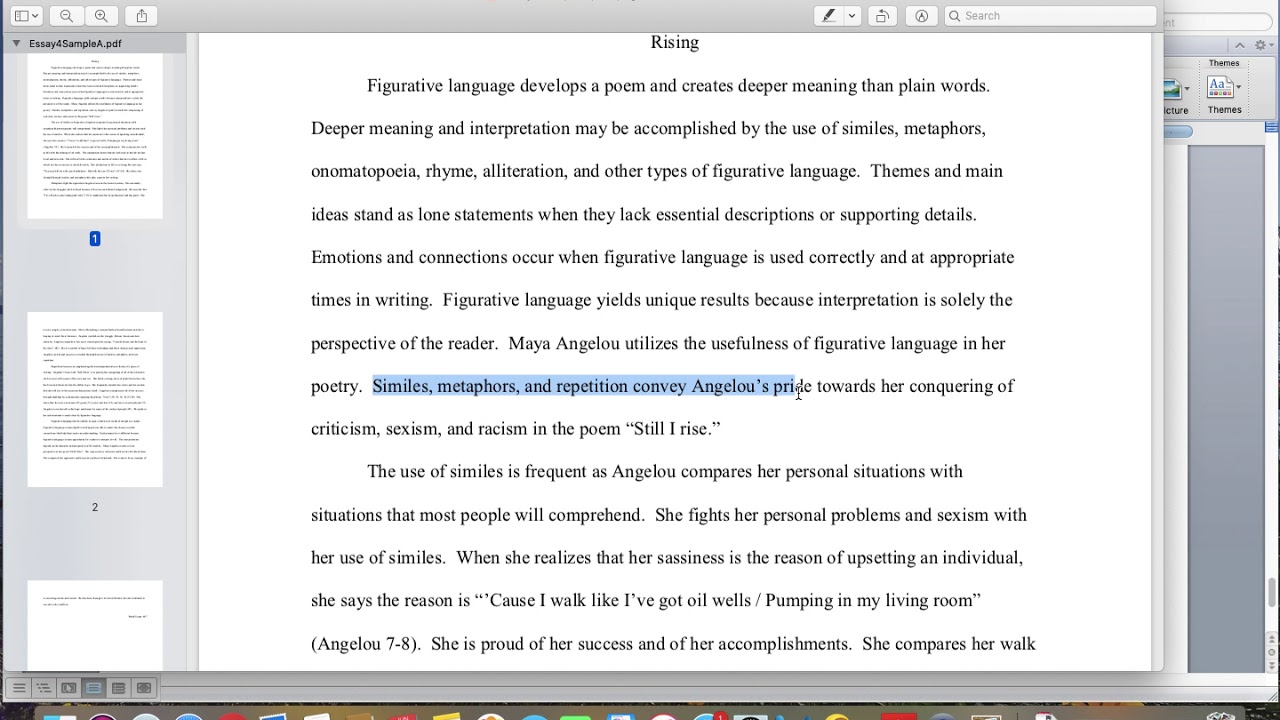
Task: Switch Word to Outline view
Action: (x=43, y=688)
